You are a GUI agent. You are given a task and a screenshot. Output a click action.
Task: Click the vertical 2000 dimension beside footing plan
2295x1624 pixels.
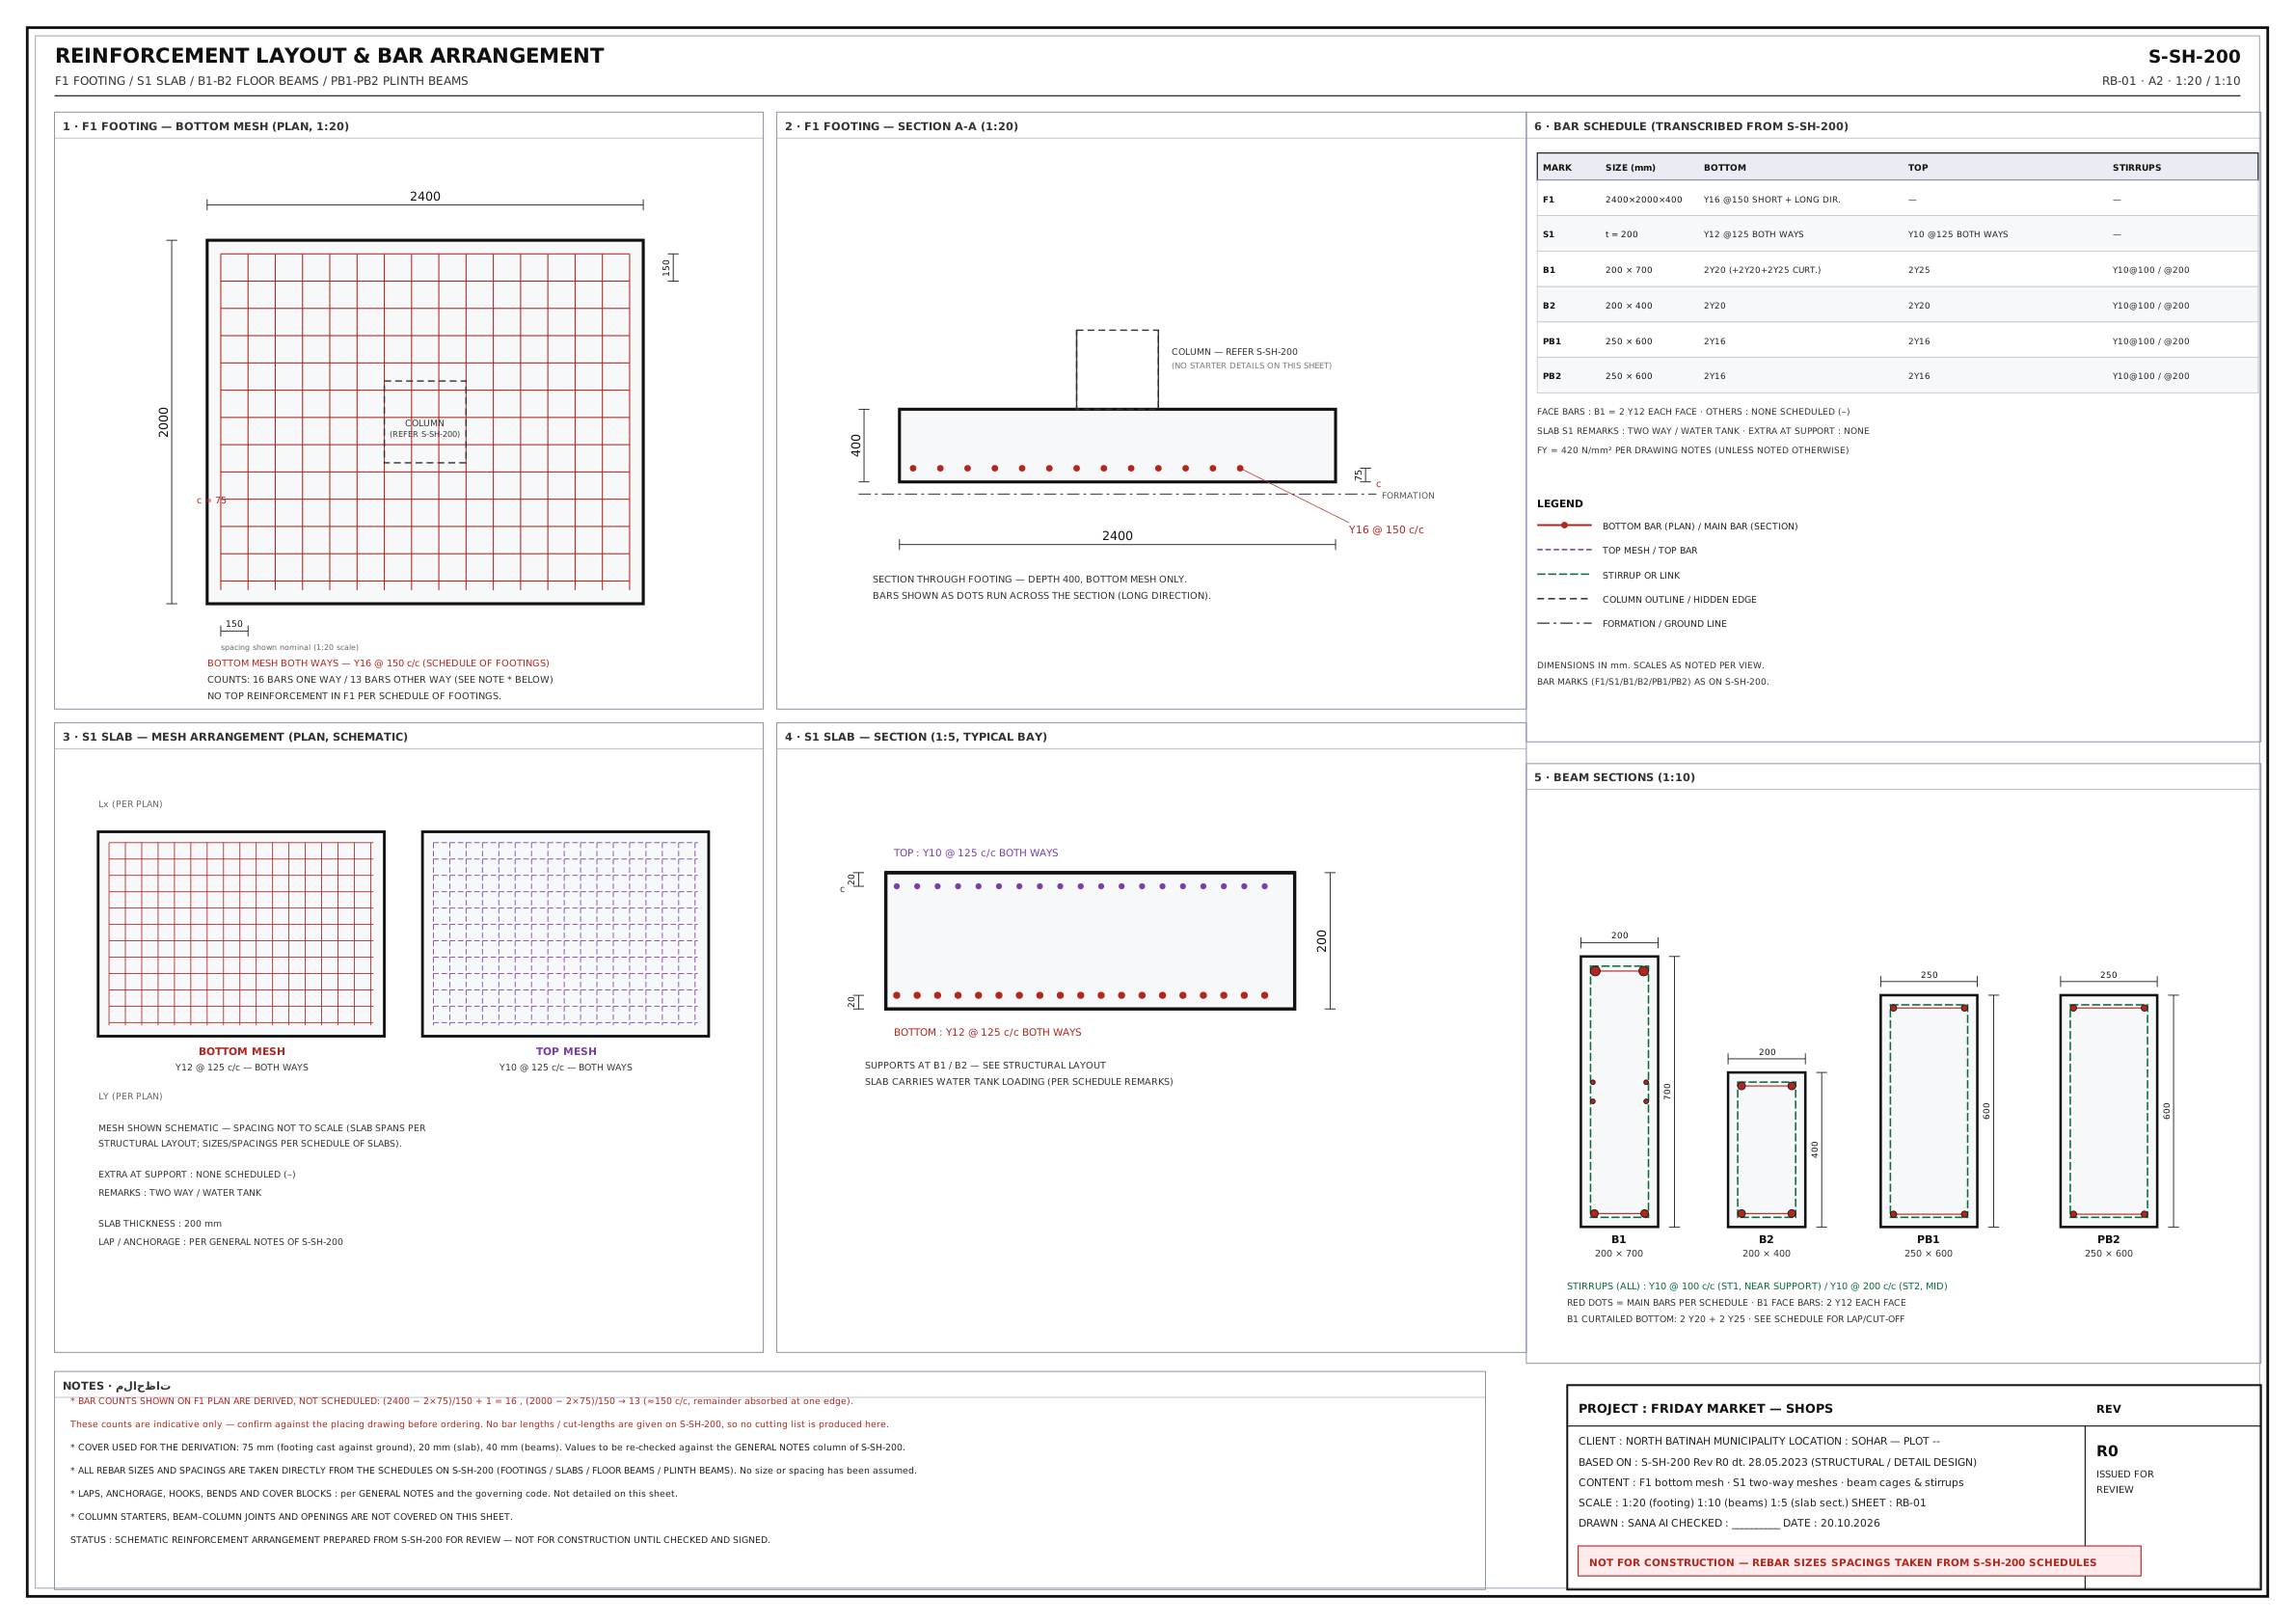pos(164,422)
